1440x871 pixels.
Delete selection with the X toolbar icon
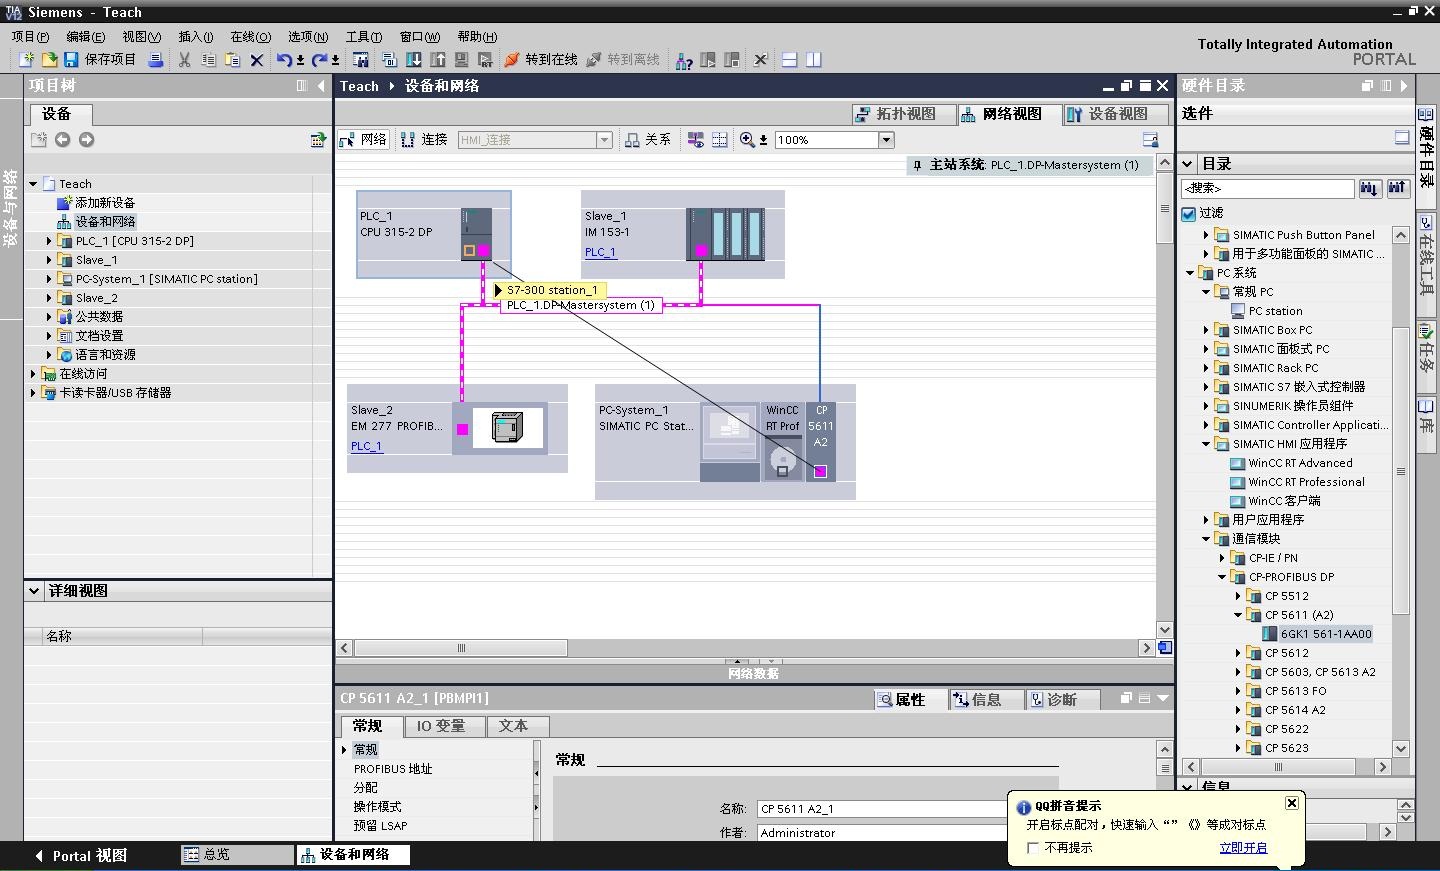point(257,60)
